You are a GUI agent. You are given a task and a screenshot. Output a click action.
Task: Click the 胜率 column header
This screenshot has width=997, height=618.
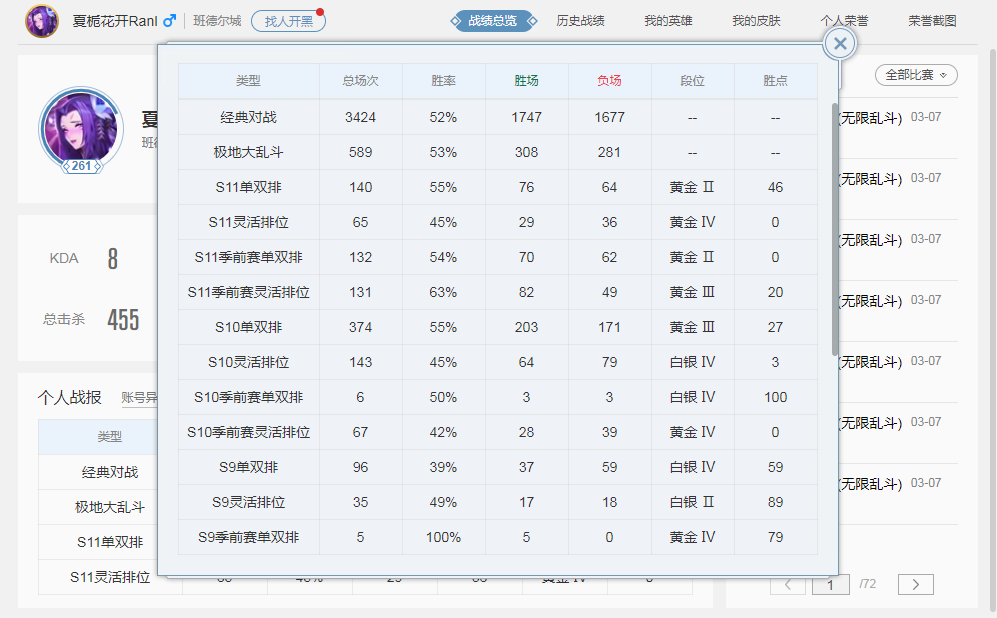tap(443, 81)
